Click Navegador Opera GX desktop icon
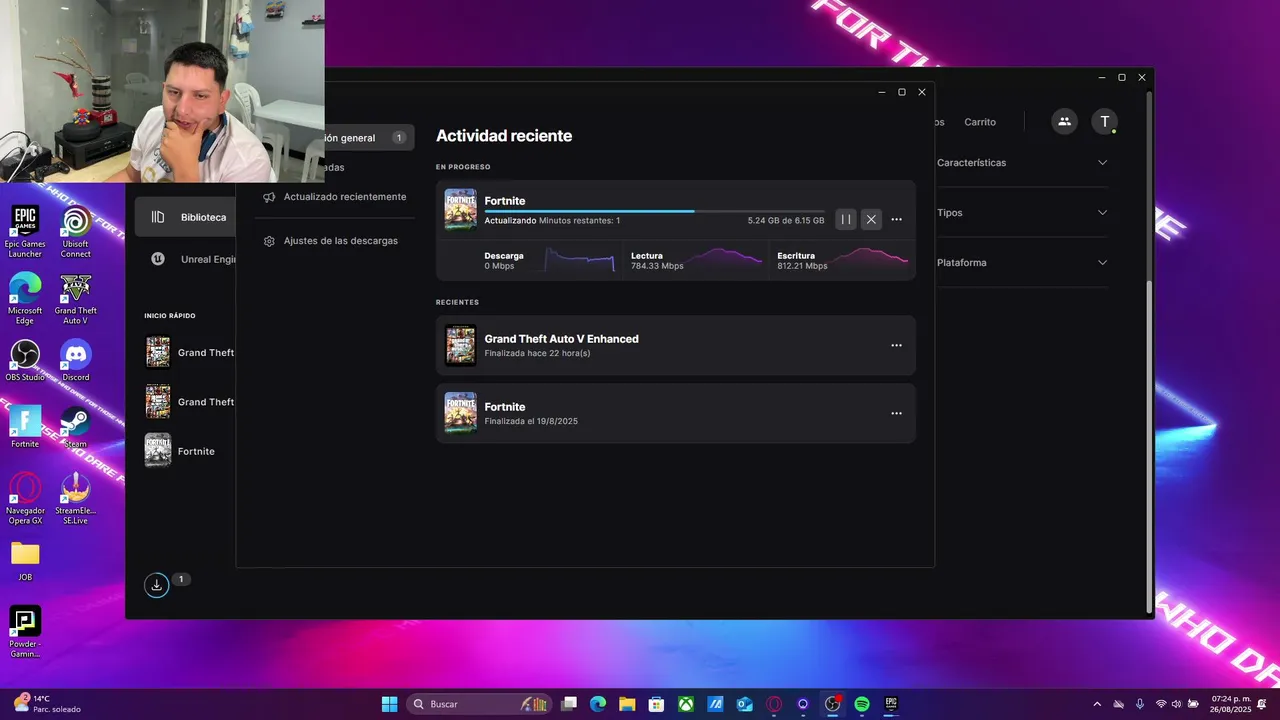The height and width of the screenshot is (720, 1280). click(x=25, y=498)
